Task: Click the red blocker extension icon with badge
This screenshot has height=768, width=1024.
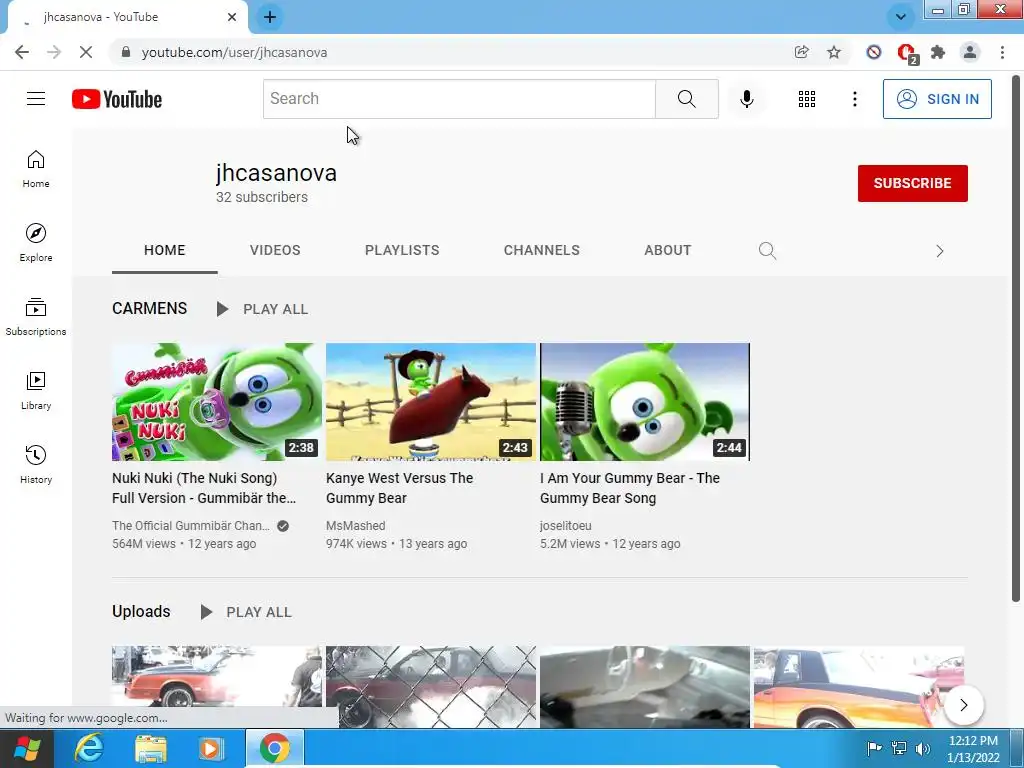Action: pyautogui.click(x=907, y=54)
